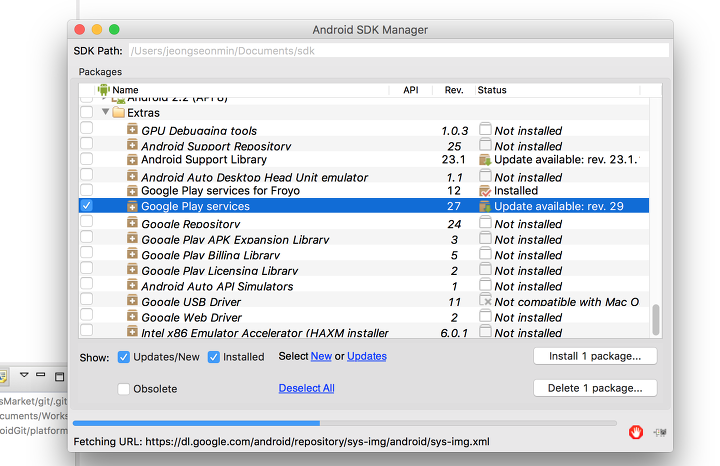Sort by the Status column header
Screen dimensions: 720x466
pos(557,90)
